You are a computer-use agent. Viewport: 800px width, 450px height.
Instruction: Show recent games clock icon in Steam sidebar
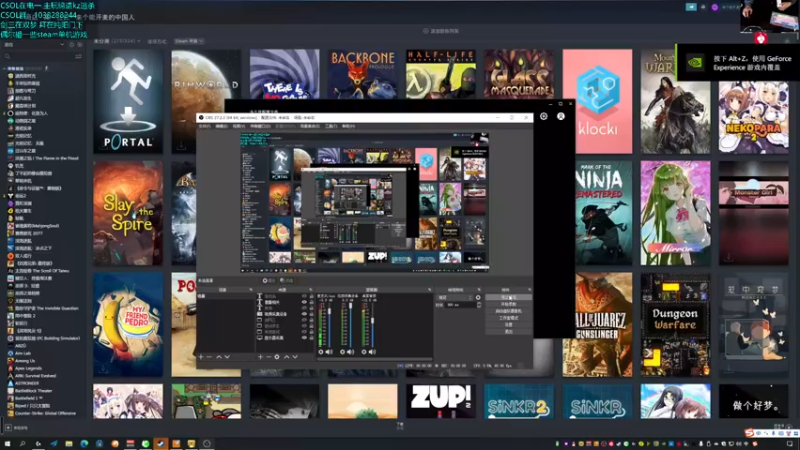coord(71,44)
